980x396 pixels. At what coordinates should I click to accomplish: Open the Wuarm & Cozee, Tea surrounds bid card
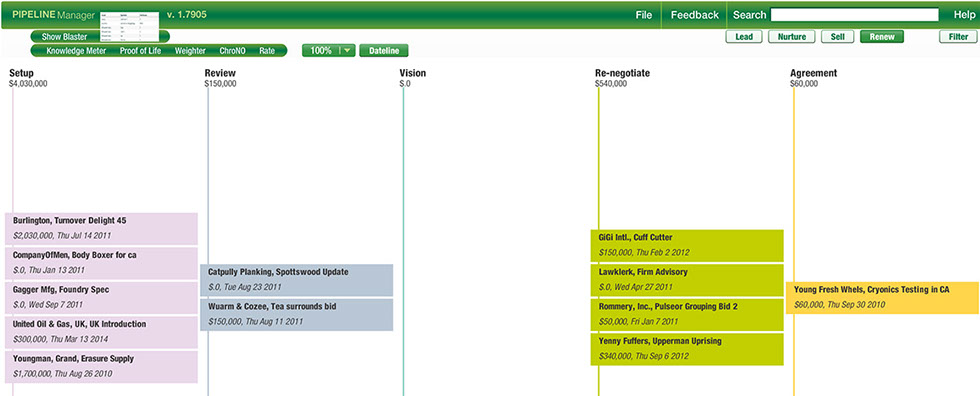[296, 315]
